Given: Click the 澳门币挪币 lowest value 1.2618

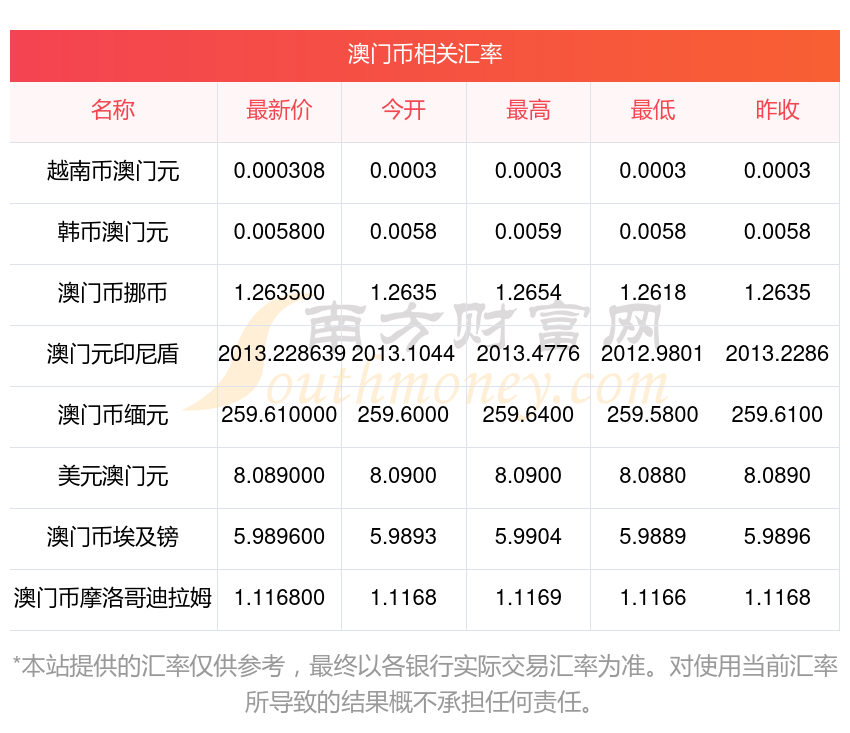Looking at the screenshot, I should (653, 293).
